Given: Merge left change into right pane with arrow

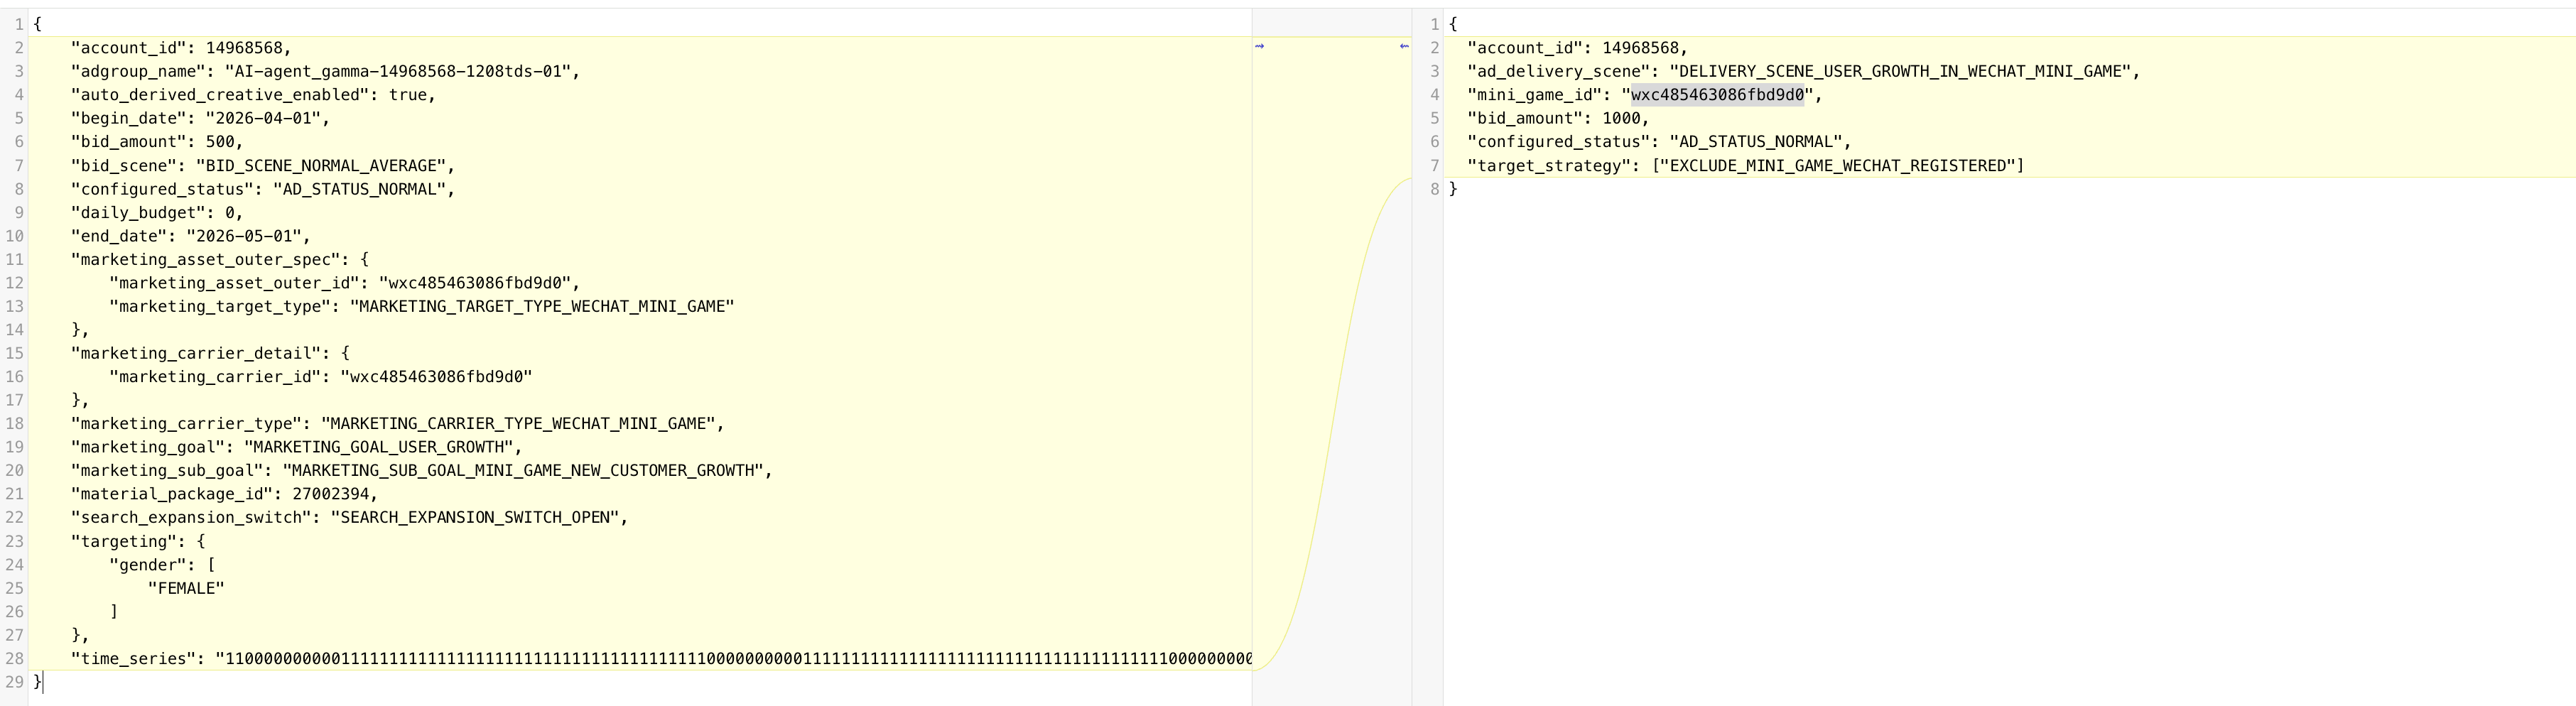Looking at the screenshot, I should click(x=1259, y=46).
